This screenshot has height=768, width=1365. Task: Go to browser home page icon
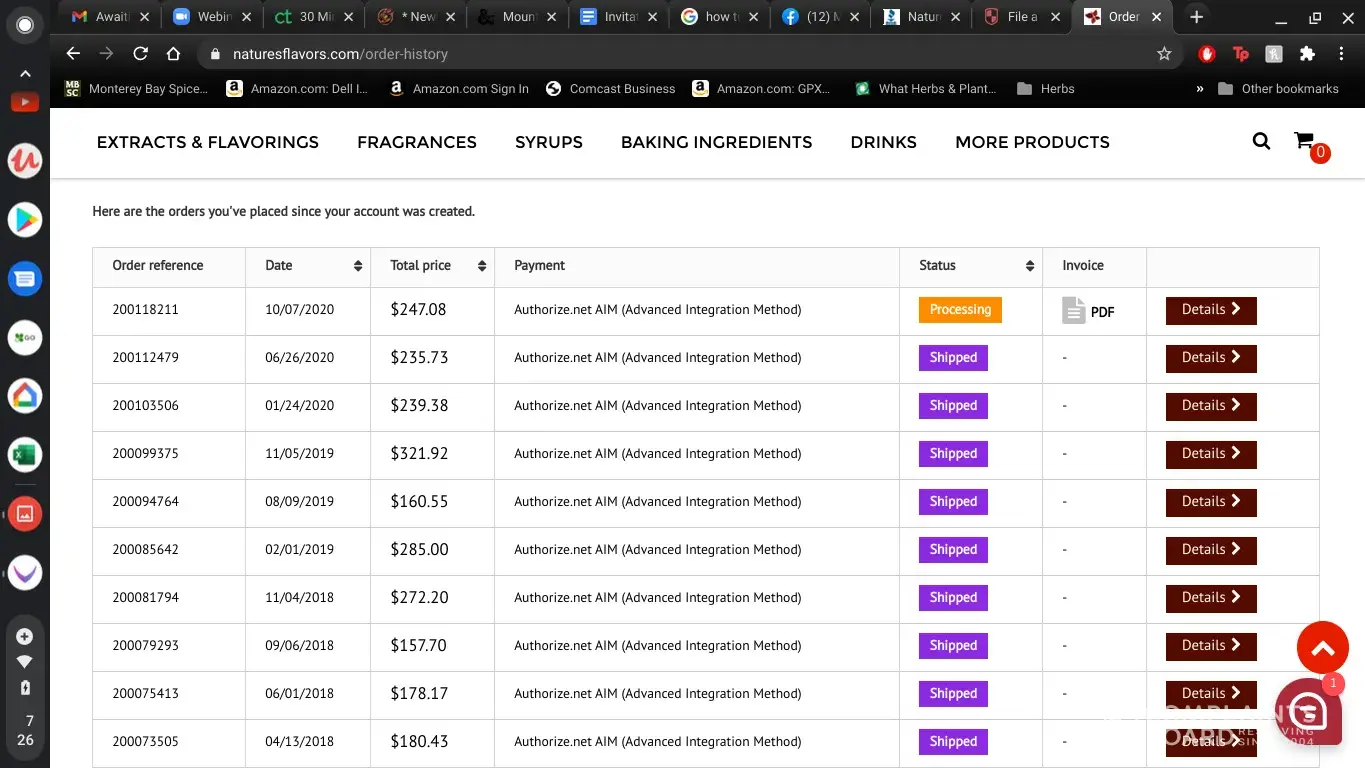click(173, 54)
